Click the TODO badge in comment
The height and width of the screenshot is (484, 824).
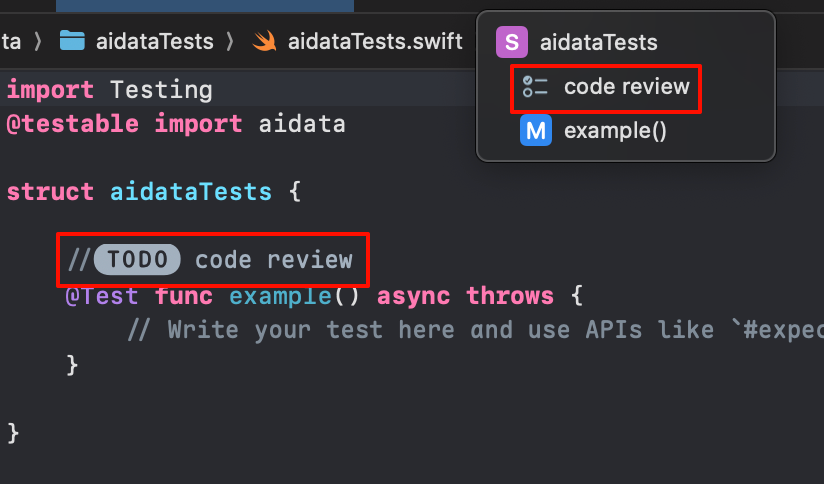tap(137, 259)
